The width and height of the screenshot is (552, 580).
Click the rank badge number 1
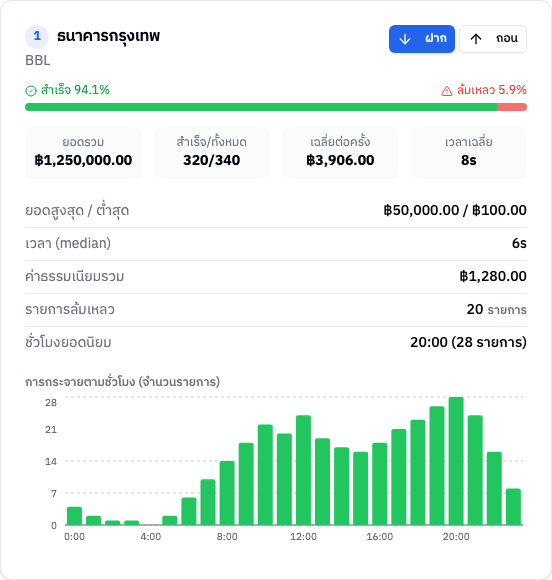[37, 37]
